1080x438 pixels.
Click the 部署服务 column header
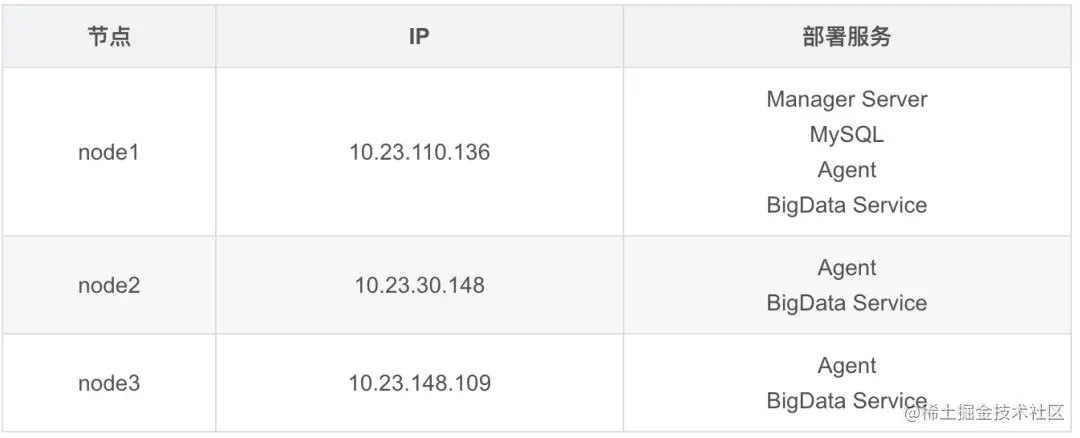pyautogui.click(x=846, y=38)
